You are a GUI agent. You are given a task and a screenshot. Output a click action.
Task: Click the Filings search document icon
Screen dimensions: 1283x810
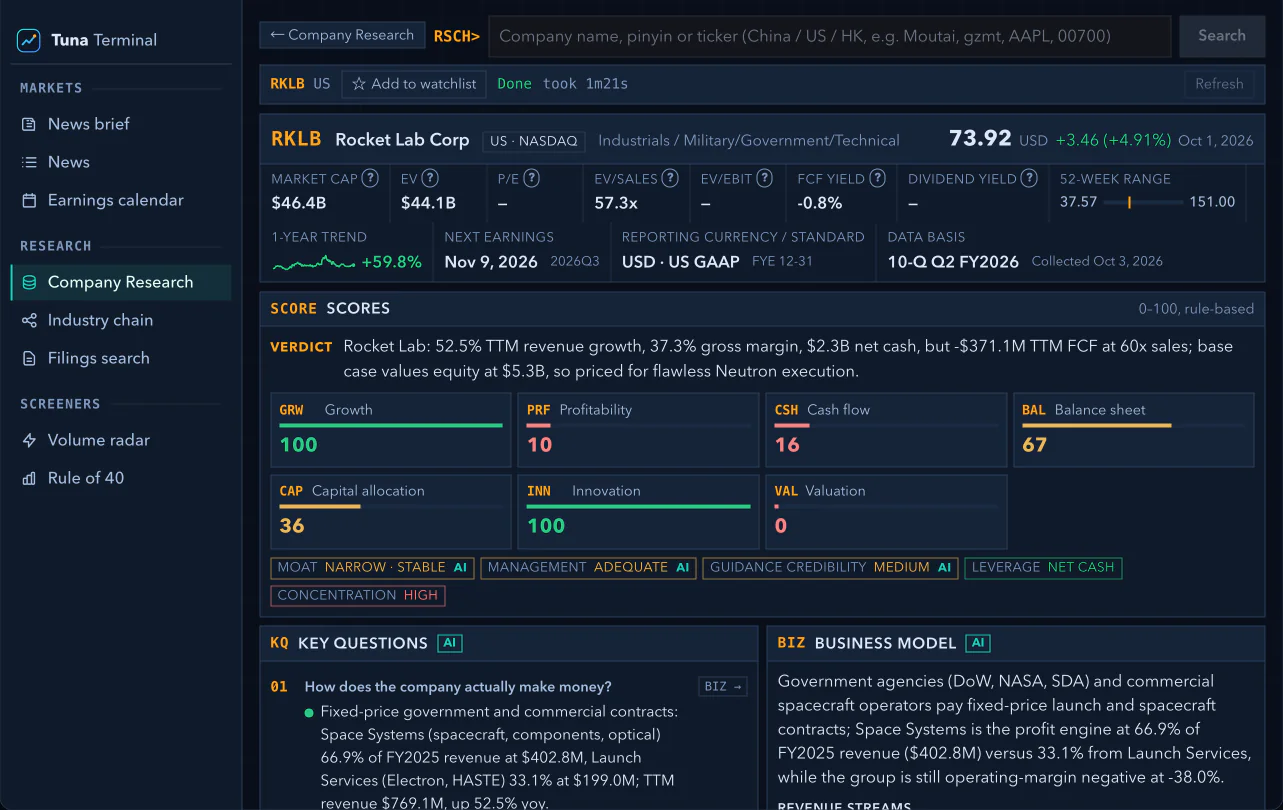[29, 358]
